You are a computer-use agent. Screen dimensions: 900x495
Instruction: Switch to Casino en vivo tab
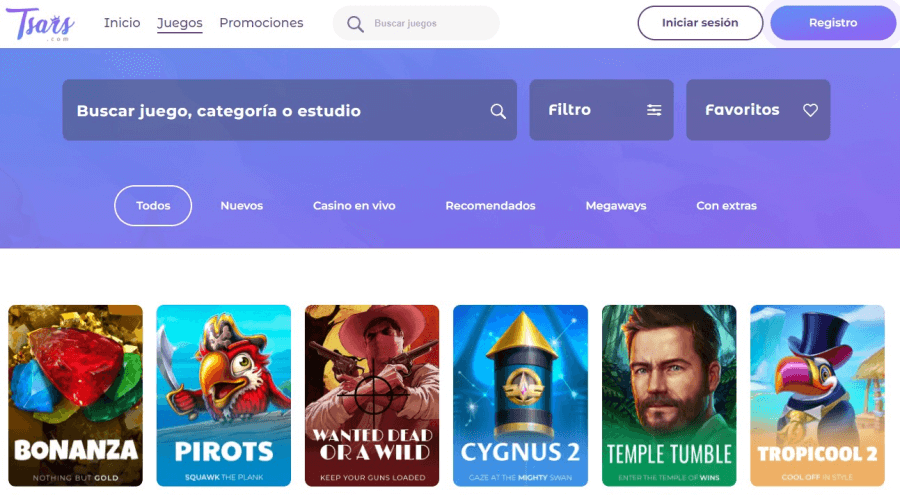pyautogui.click(x=354, y=206)
